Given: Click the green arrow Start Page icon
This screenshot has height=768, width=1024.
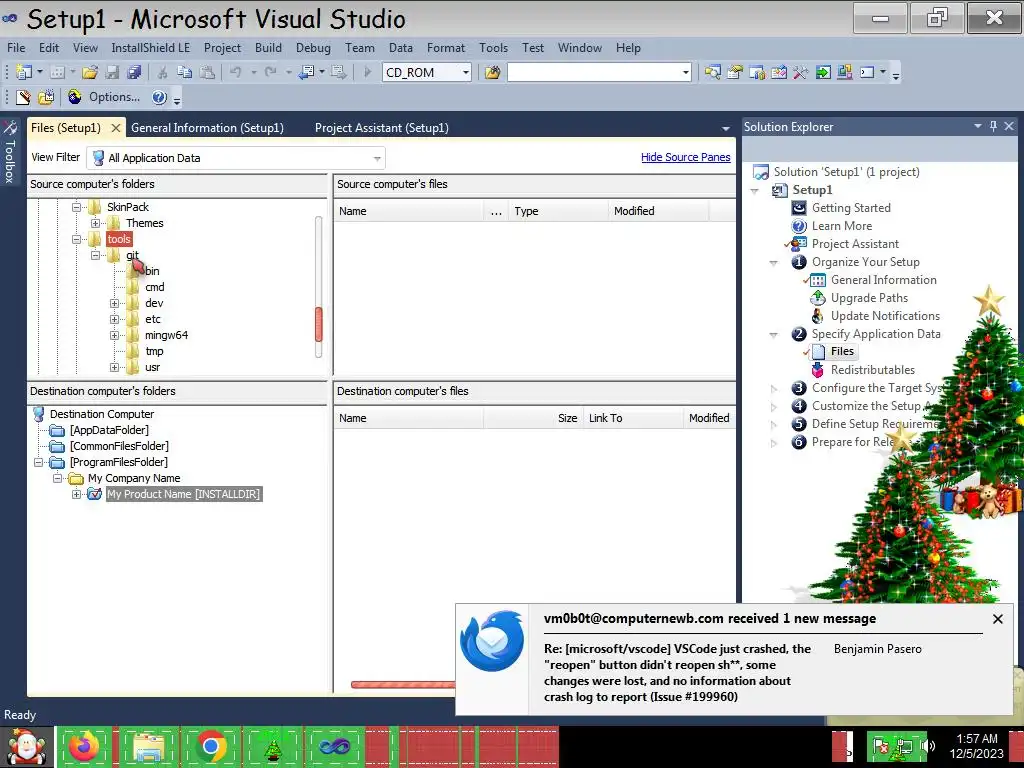Looking at the screenshot, I should pos(823,72).
